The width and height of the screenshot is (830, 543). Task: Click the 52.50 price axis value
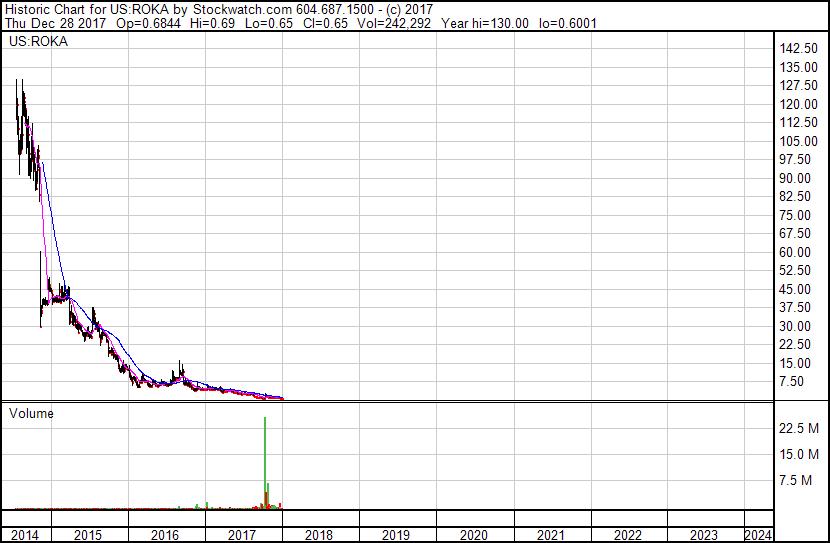point(795,270)
